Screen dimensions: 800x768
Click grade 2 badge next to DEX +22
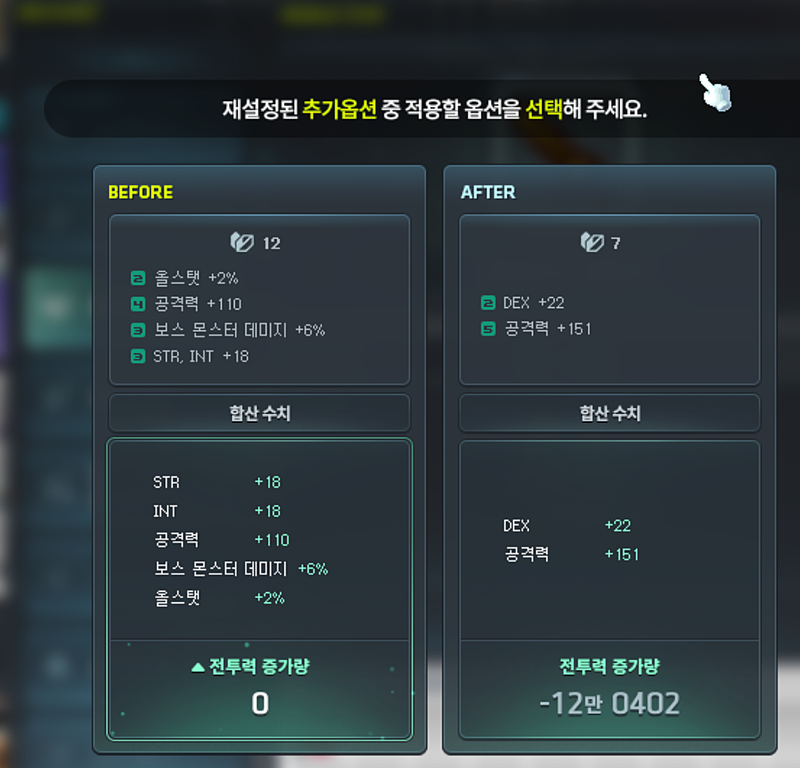(488, 303)
